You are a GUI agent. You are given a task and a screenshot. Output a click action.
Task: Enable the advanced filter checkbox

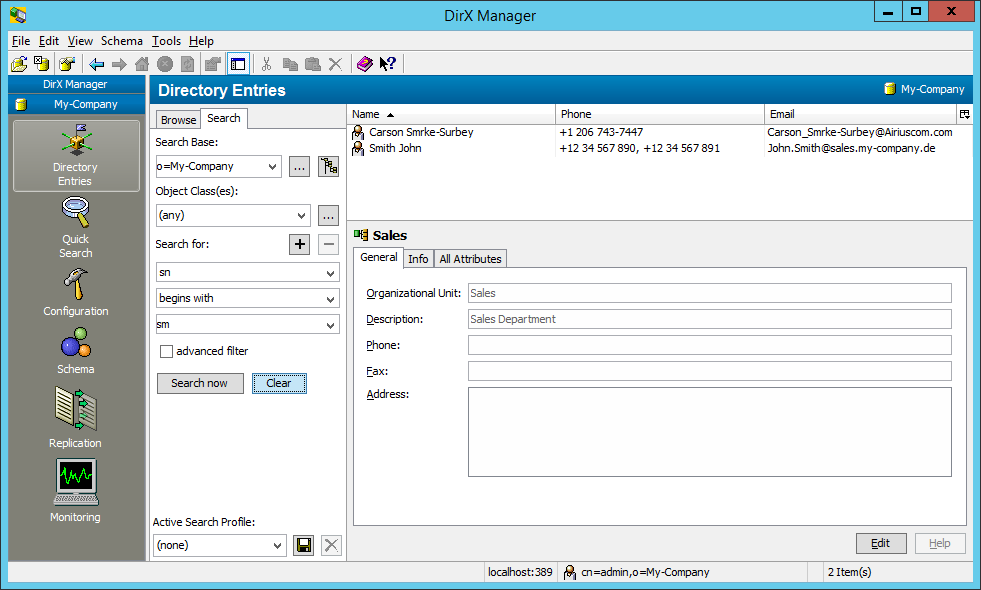pos(167,351)
